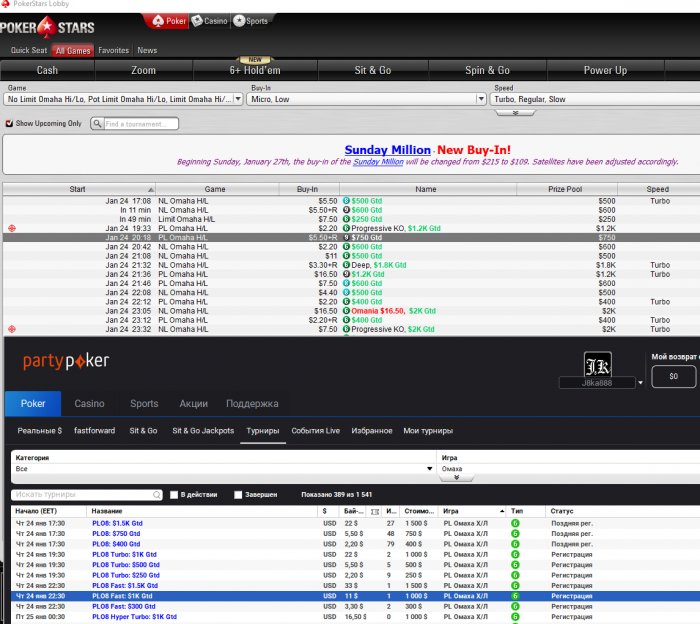Click the partypoker logo
700x624 pixels.
coord(66,361)
